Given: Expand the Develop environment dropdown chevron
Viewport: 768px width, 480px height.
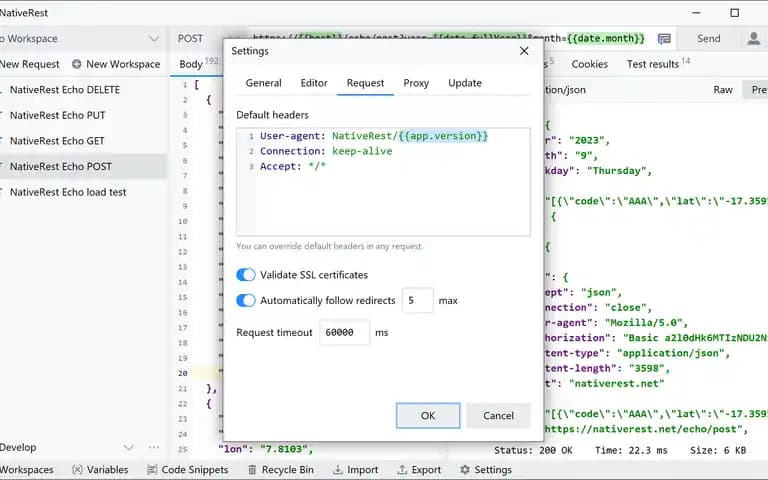Looking at the screenshot, I should 128,447.
